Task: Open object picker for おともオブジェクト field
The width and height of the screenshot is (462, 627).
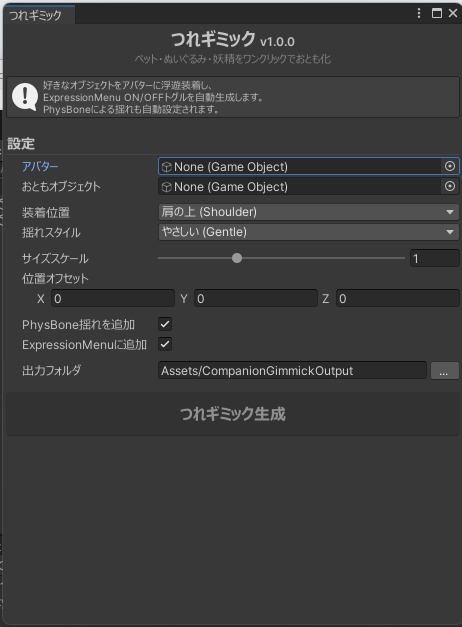Action: point(450,186)
